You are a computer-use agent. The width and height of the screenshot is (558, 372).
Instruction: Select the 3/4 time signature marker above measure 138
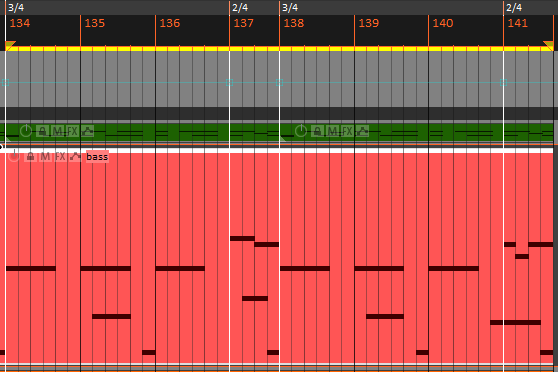(290, 7)
